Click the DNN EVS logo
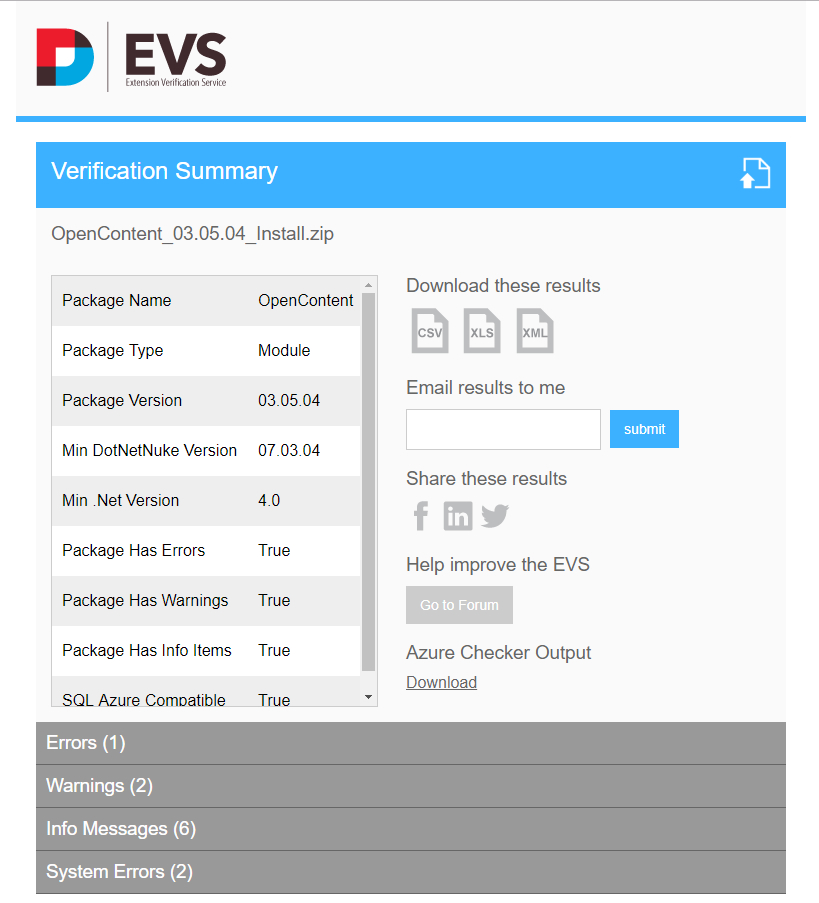819x903 pixels. (x=131, y=57)
